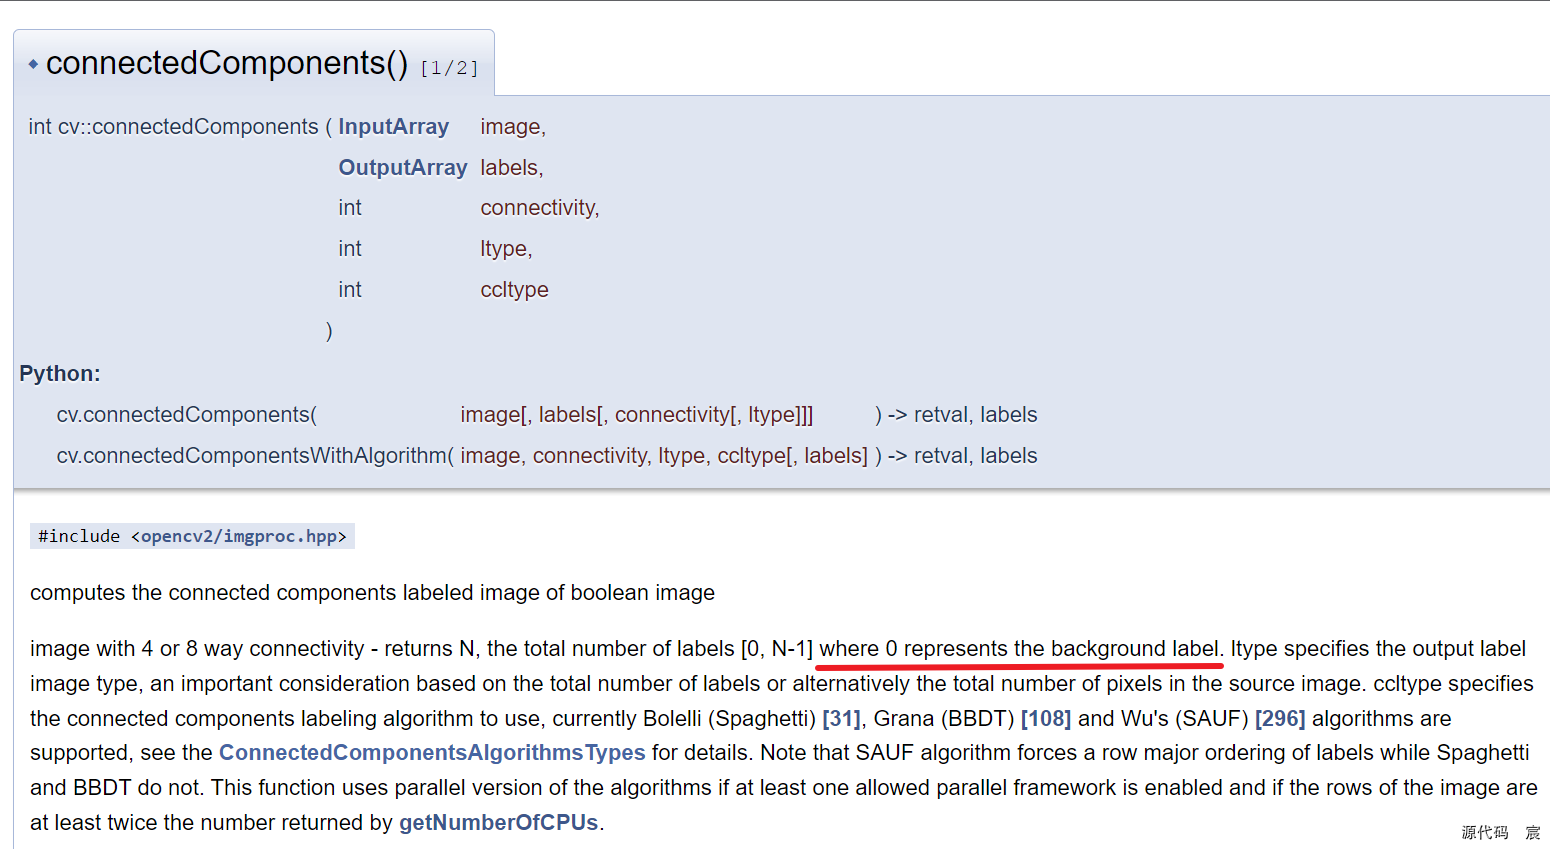Click the 'image,' parameter name

point(513,127)
